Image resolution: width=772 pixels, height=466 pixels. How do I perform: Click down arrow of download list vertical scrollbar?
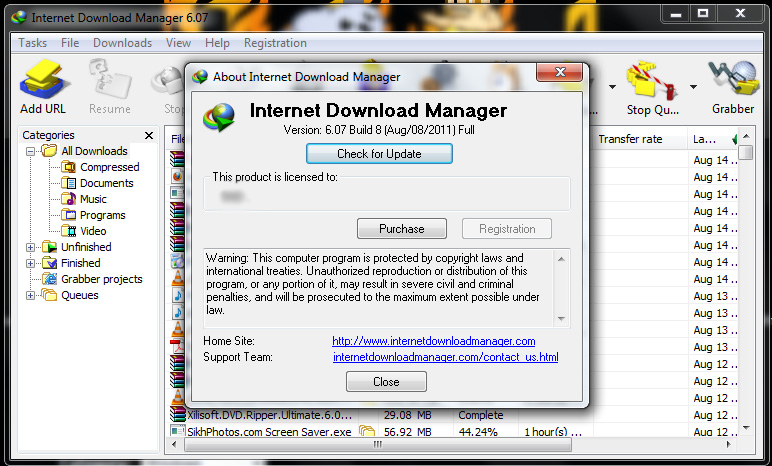pyautogui.click(x=746, y=428)
